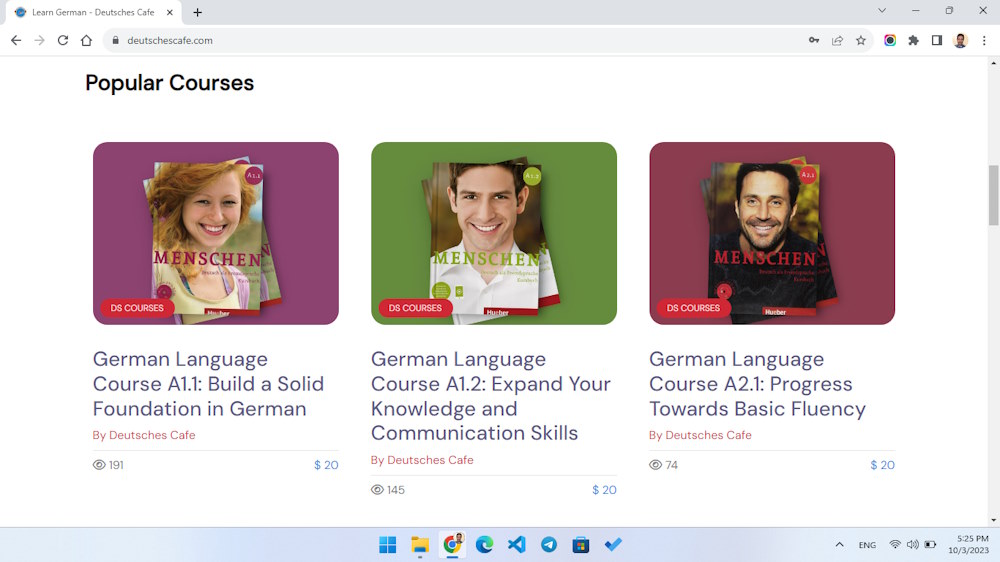The image size is (1000, 562).
Task: Toggle the browser side panel
Action: click(x=937, y=40)
